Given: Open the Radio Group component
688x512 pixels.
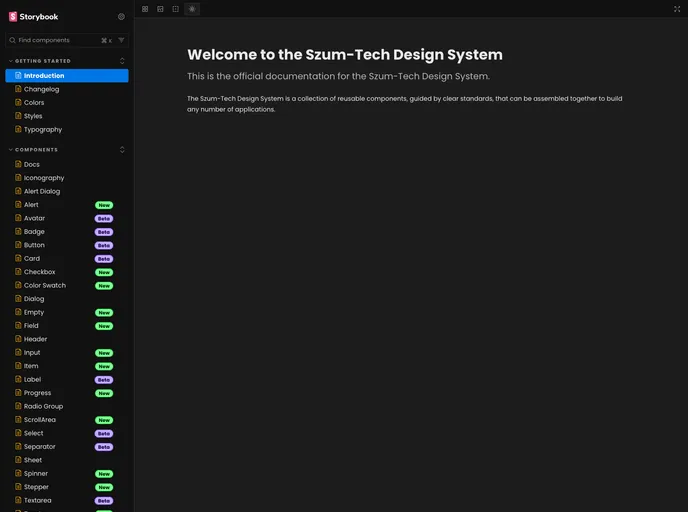Looking at the screenshot, I should tap(67, 406).
